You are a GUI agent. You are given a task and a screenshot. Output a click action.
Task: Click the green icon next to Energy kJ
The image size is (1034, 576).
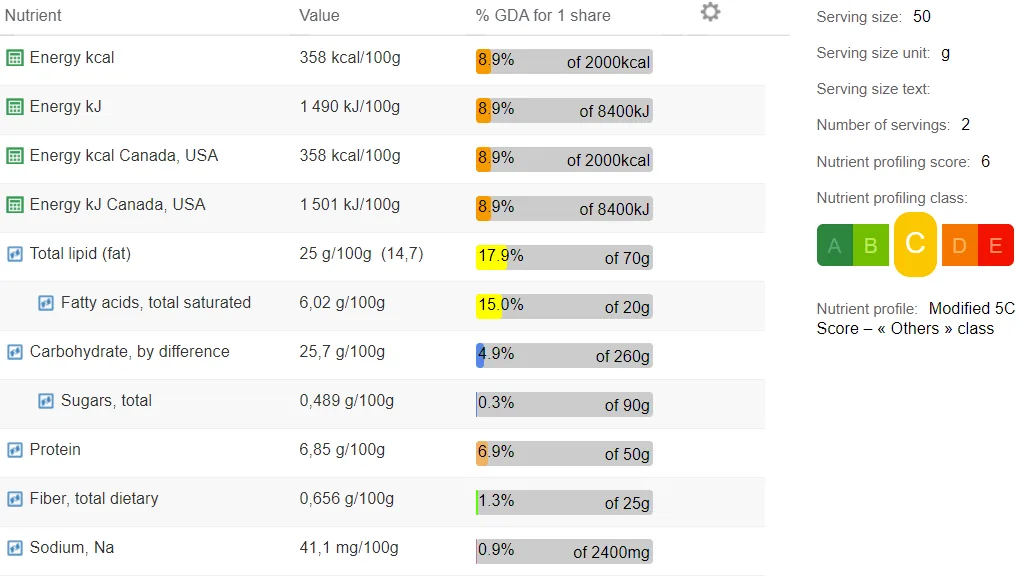(15, 107)
